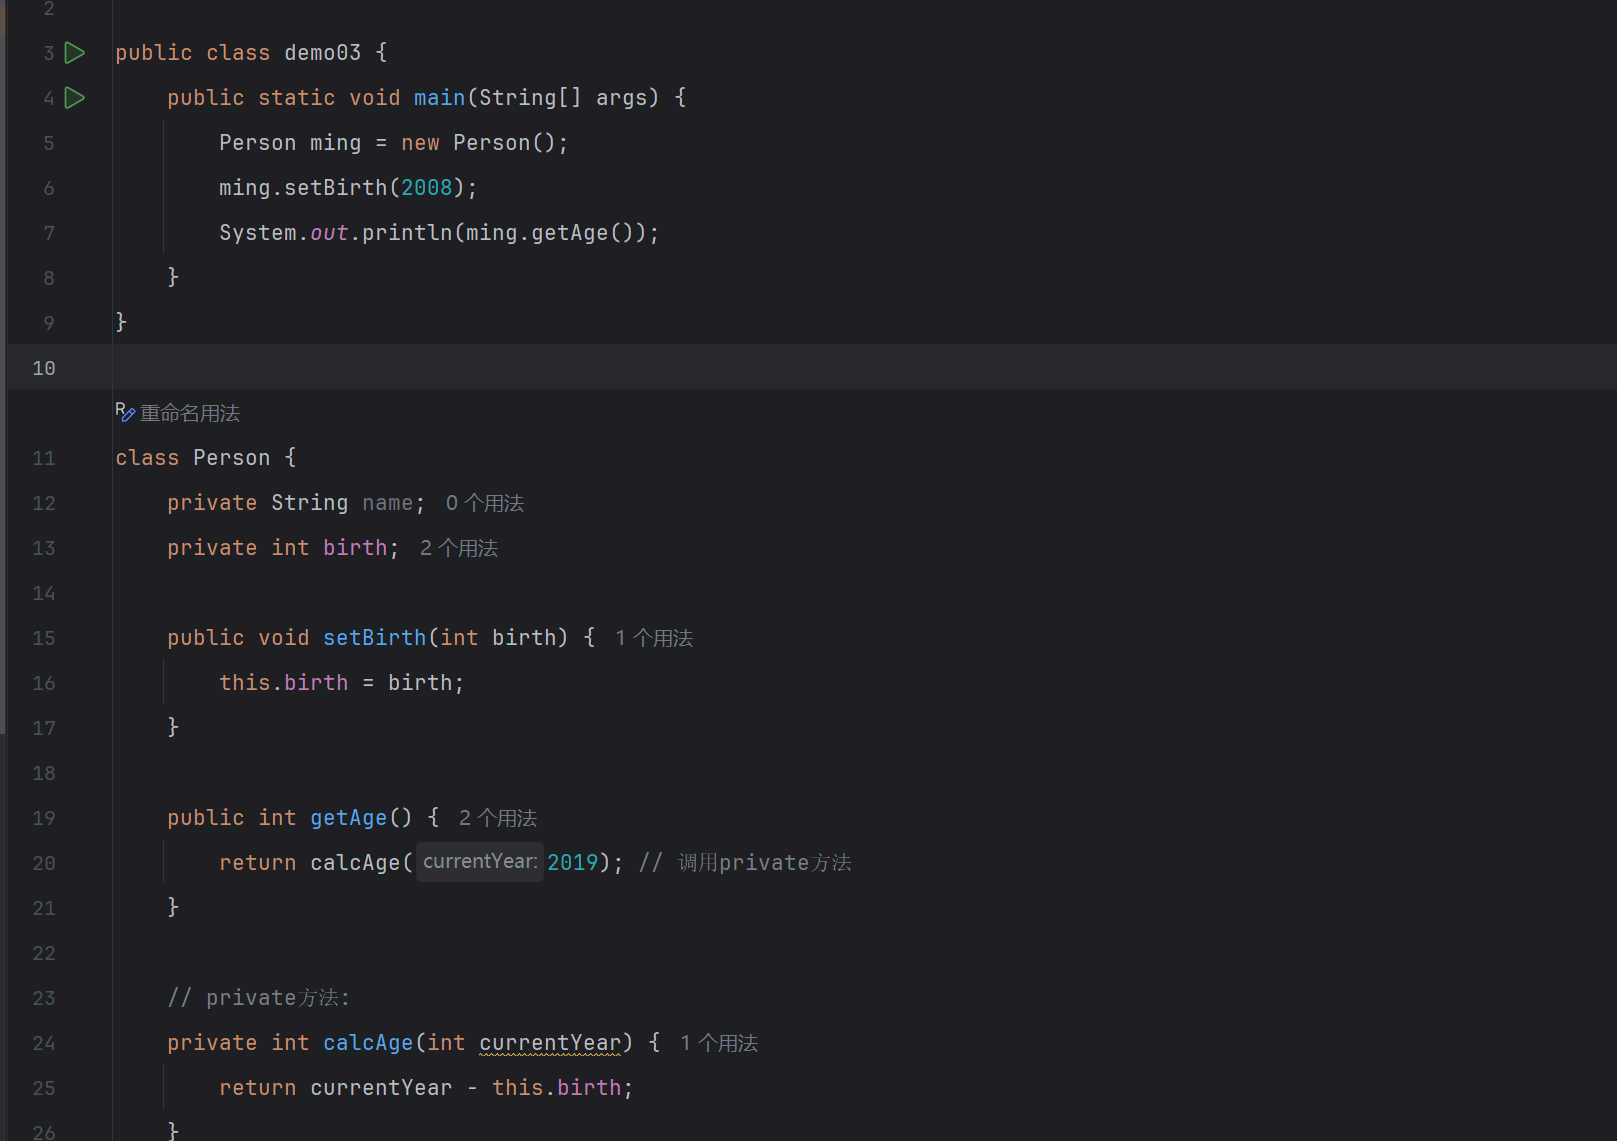Viewport: 1617px width, 1141px height.
Task: Click 'args' in the main signature
Action: coord(622,98)
